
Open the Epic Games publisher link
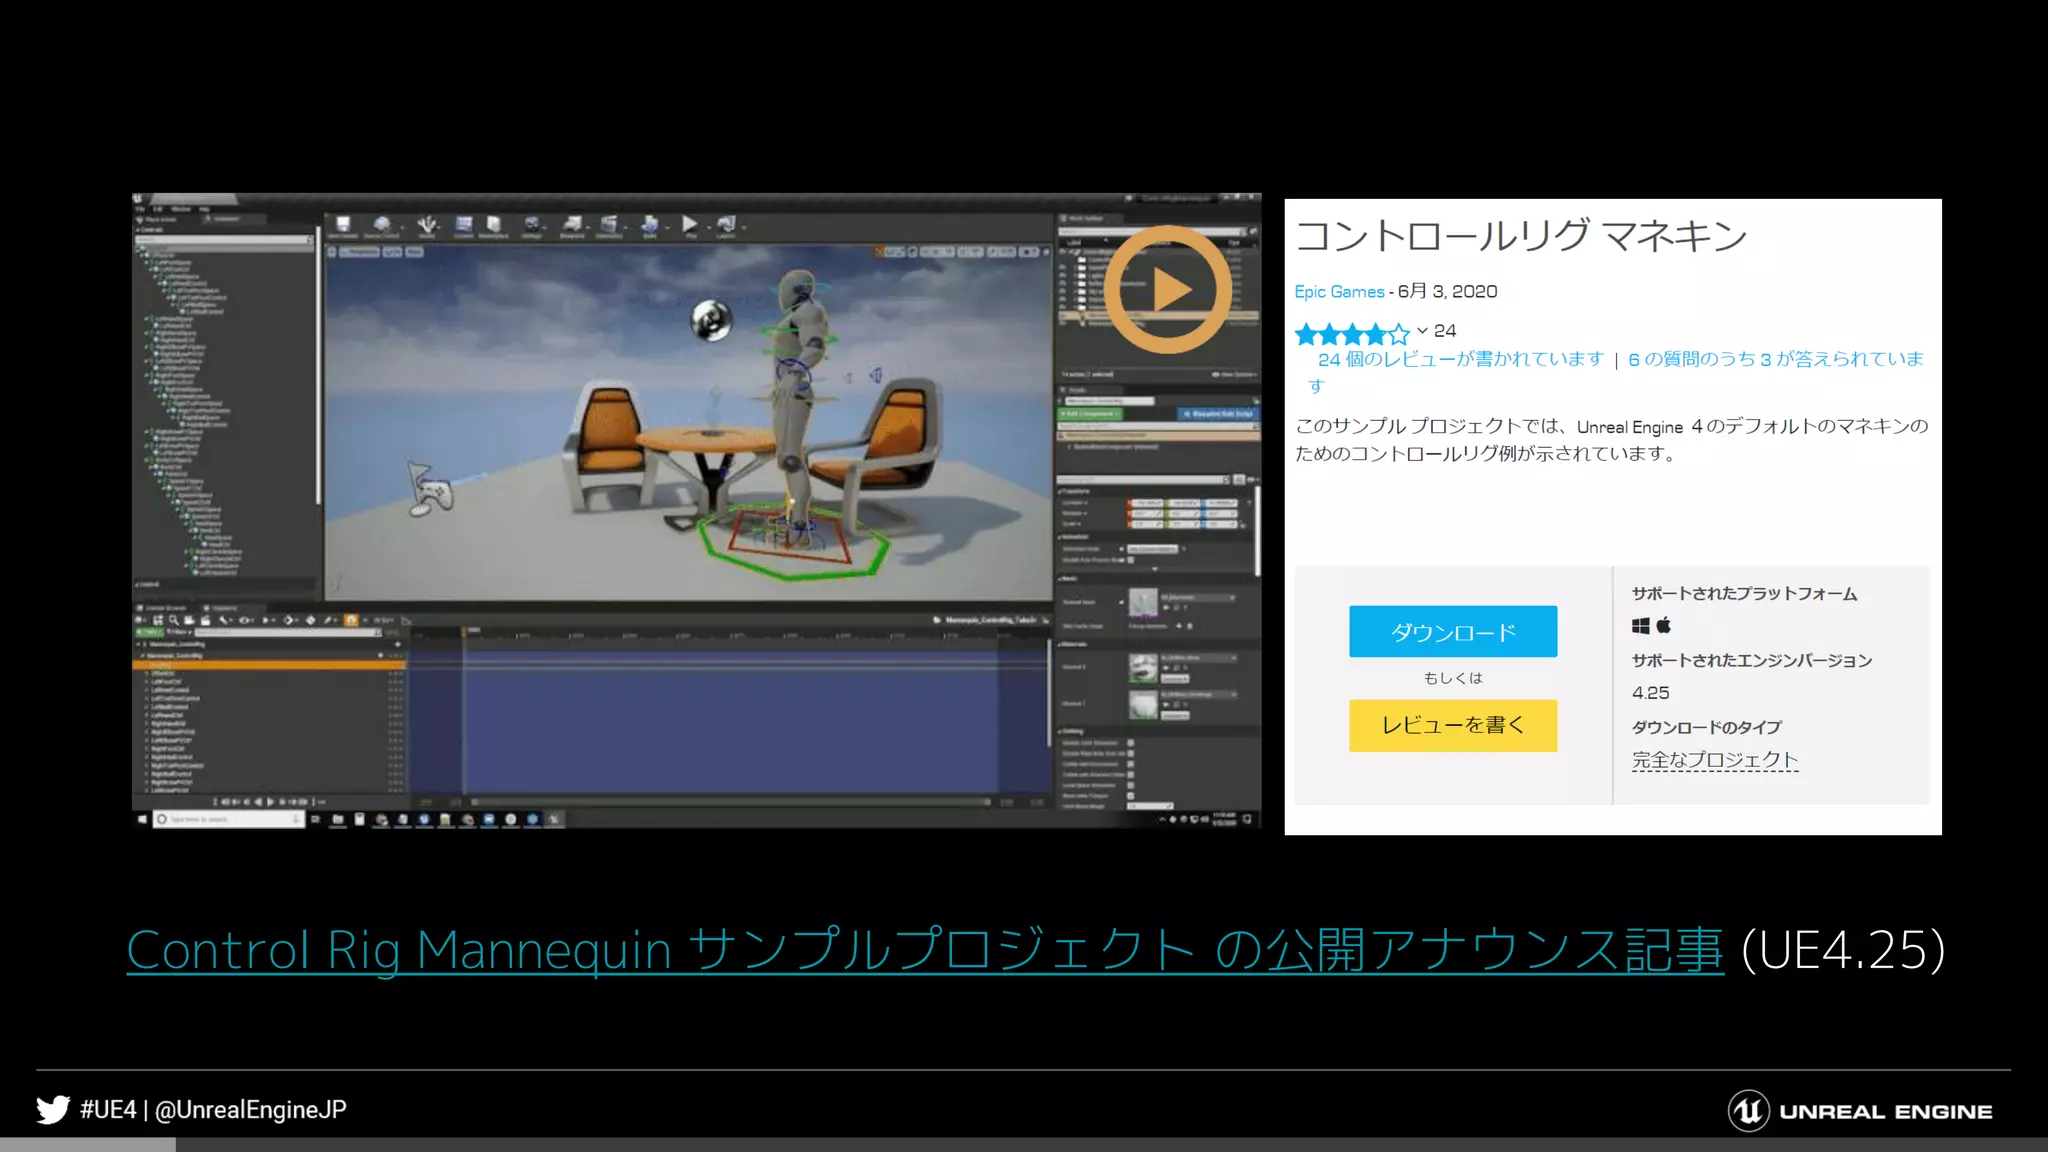pyautogui.click(x=1339, y=292)
